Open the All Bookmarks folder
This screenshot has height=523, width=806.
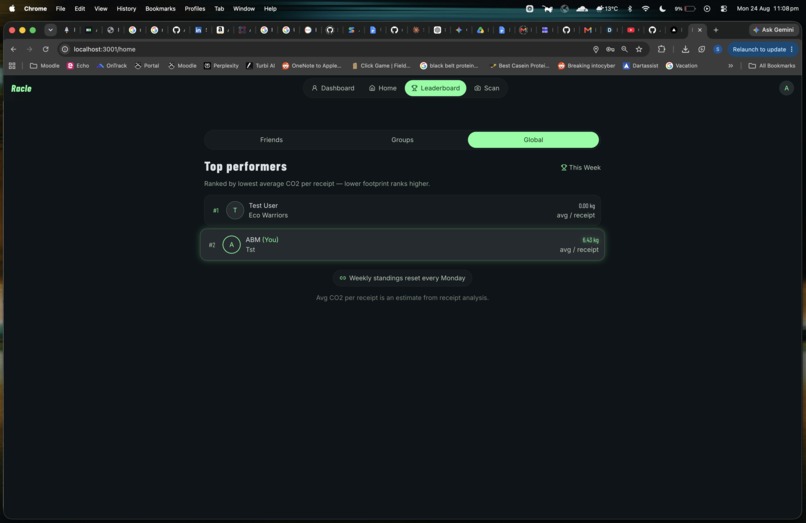click(772, 66)
